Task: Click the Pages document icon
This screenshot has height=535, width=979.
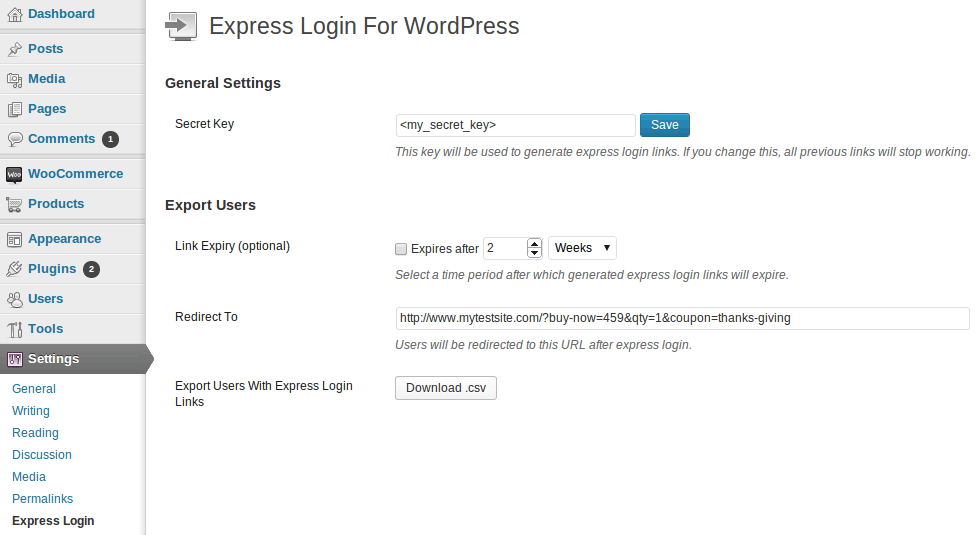Action: point(14,109)
